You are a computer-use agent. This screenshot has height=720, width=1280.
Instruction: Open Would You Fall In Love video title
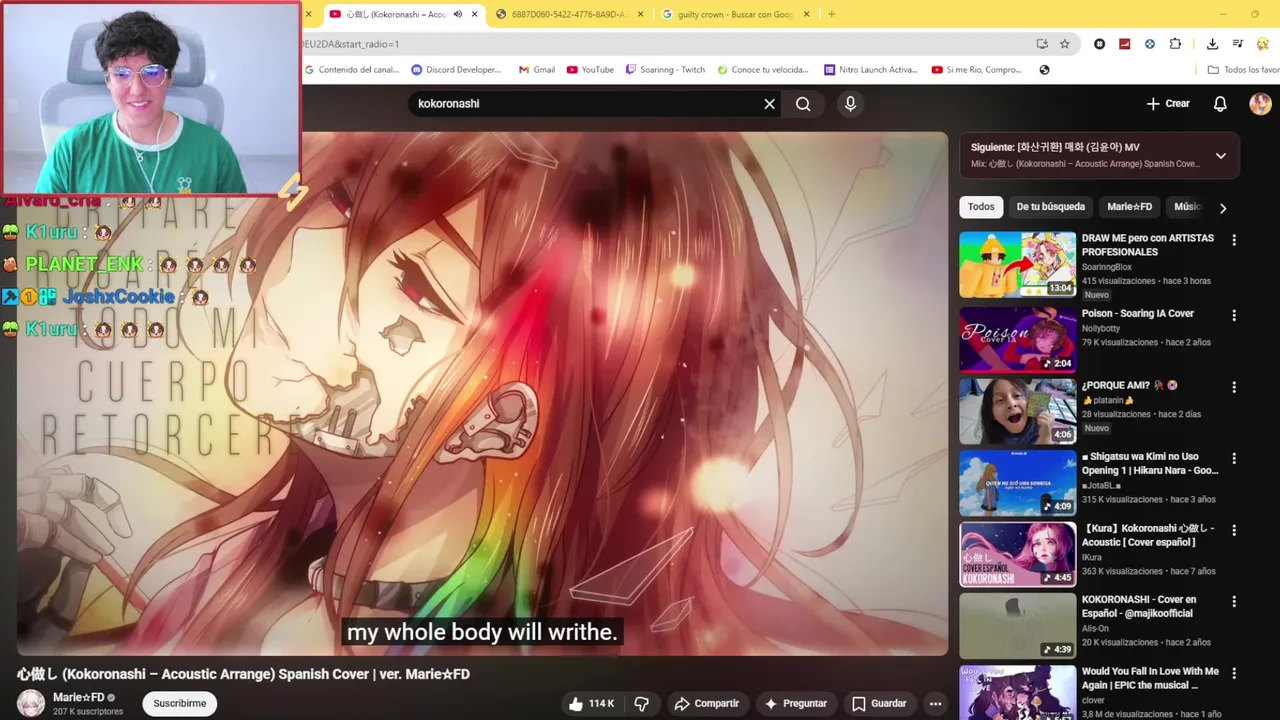point(1150,679)
